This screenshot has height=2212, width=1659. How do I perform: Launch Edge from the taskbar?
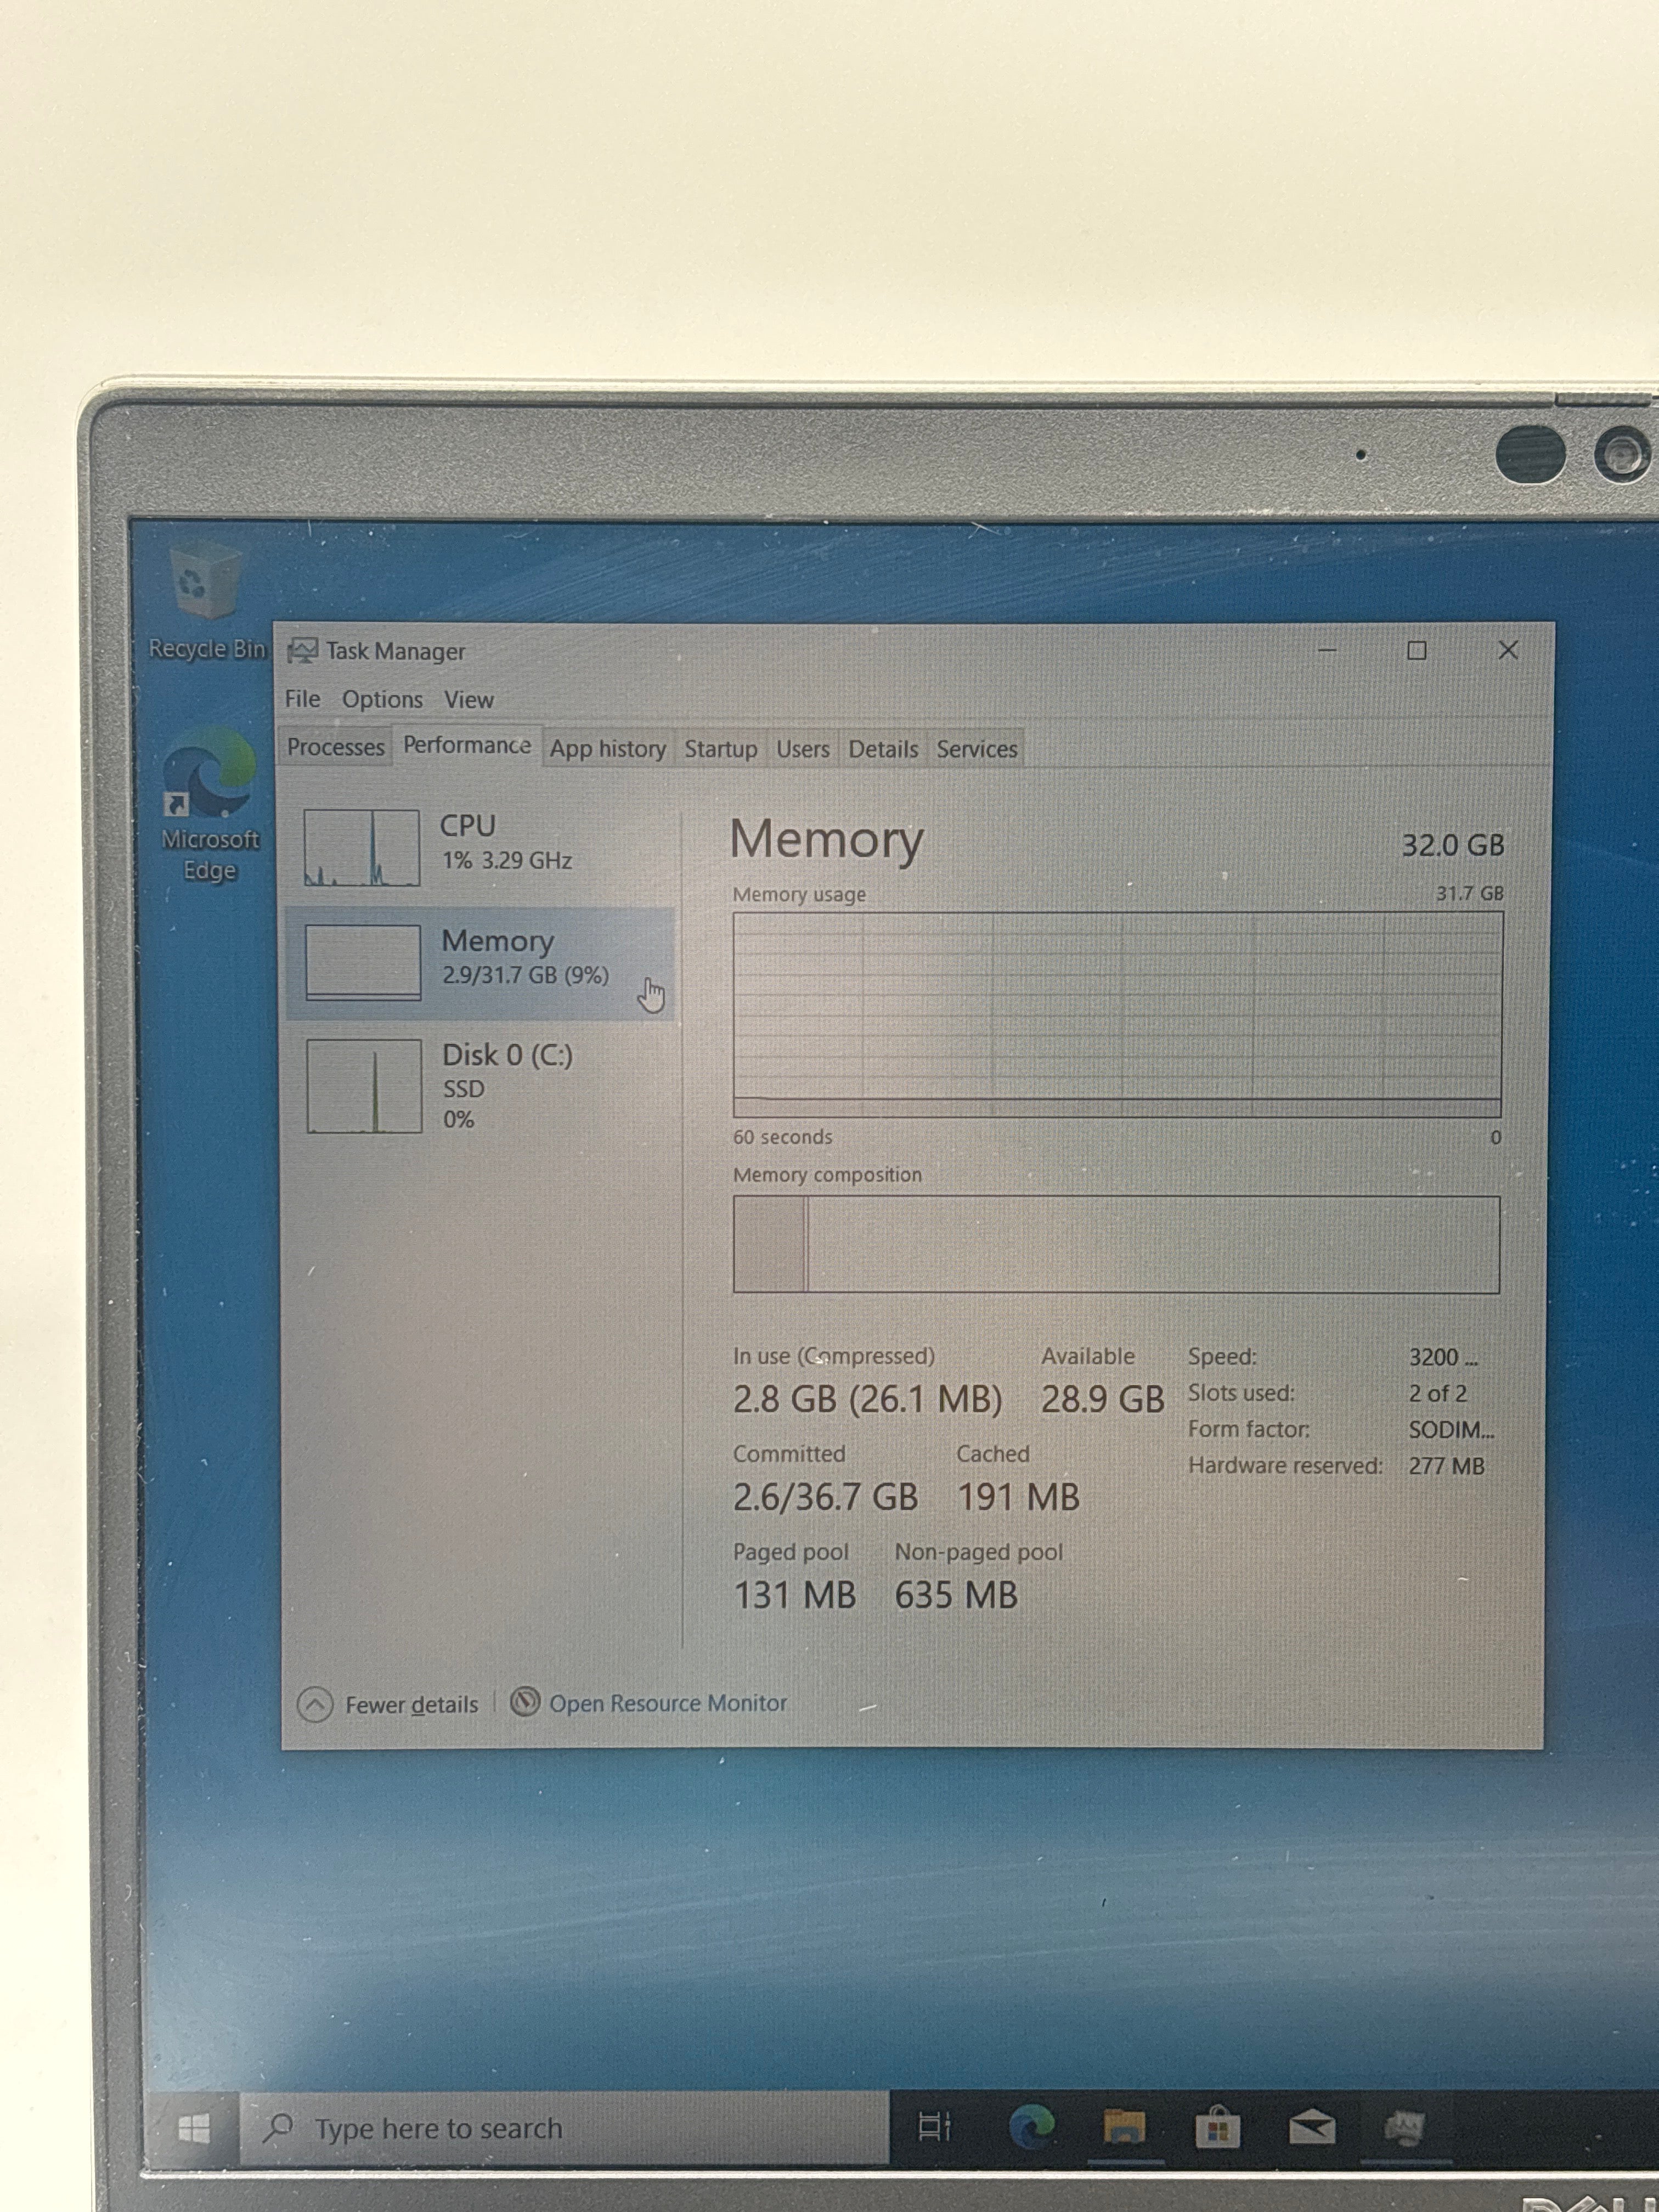pos(1031,2126)
